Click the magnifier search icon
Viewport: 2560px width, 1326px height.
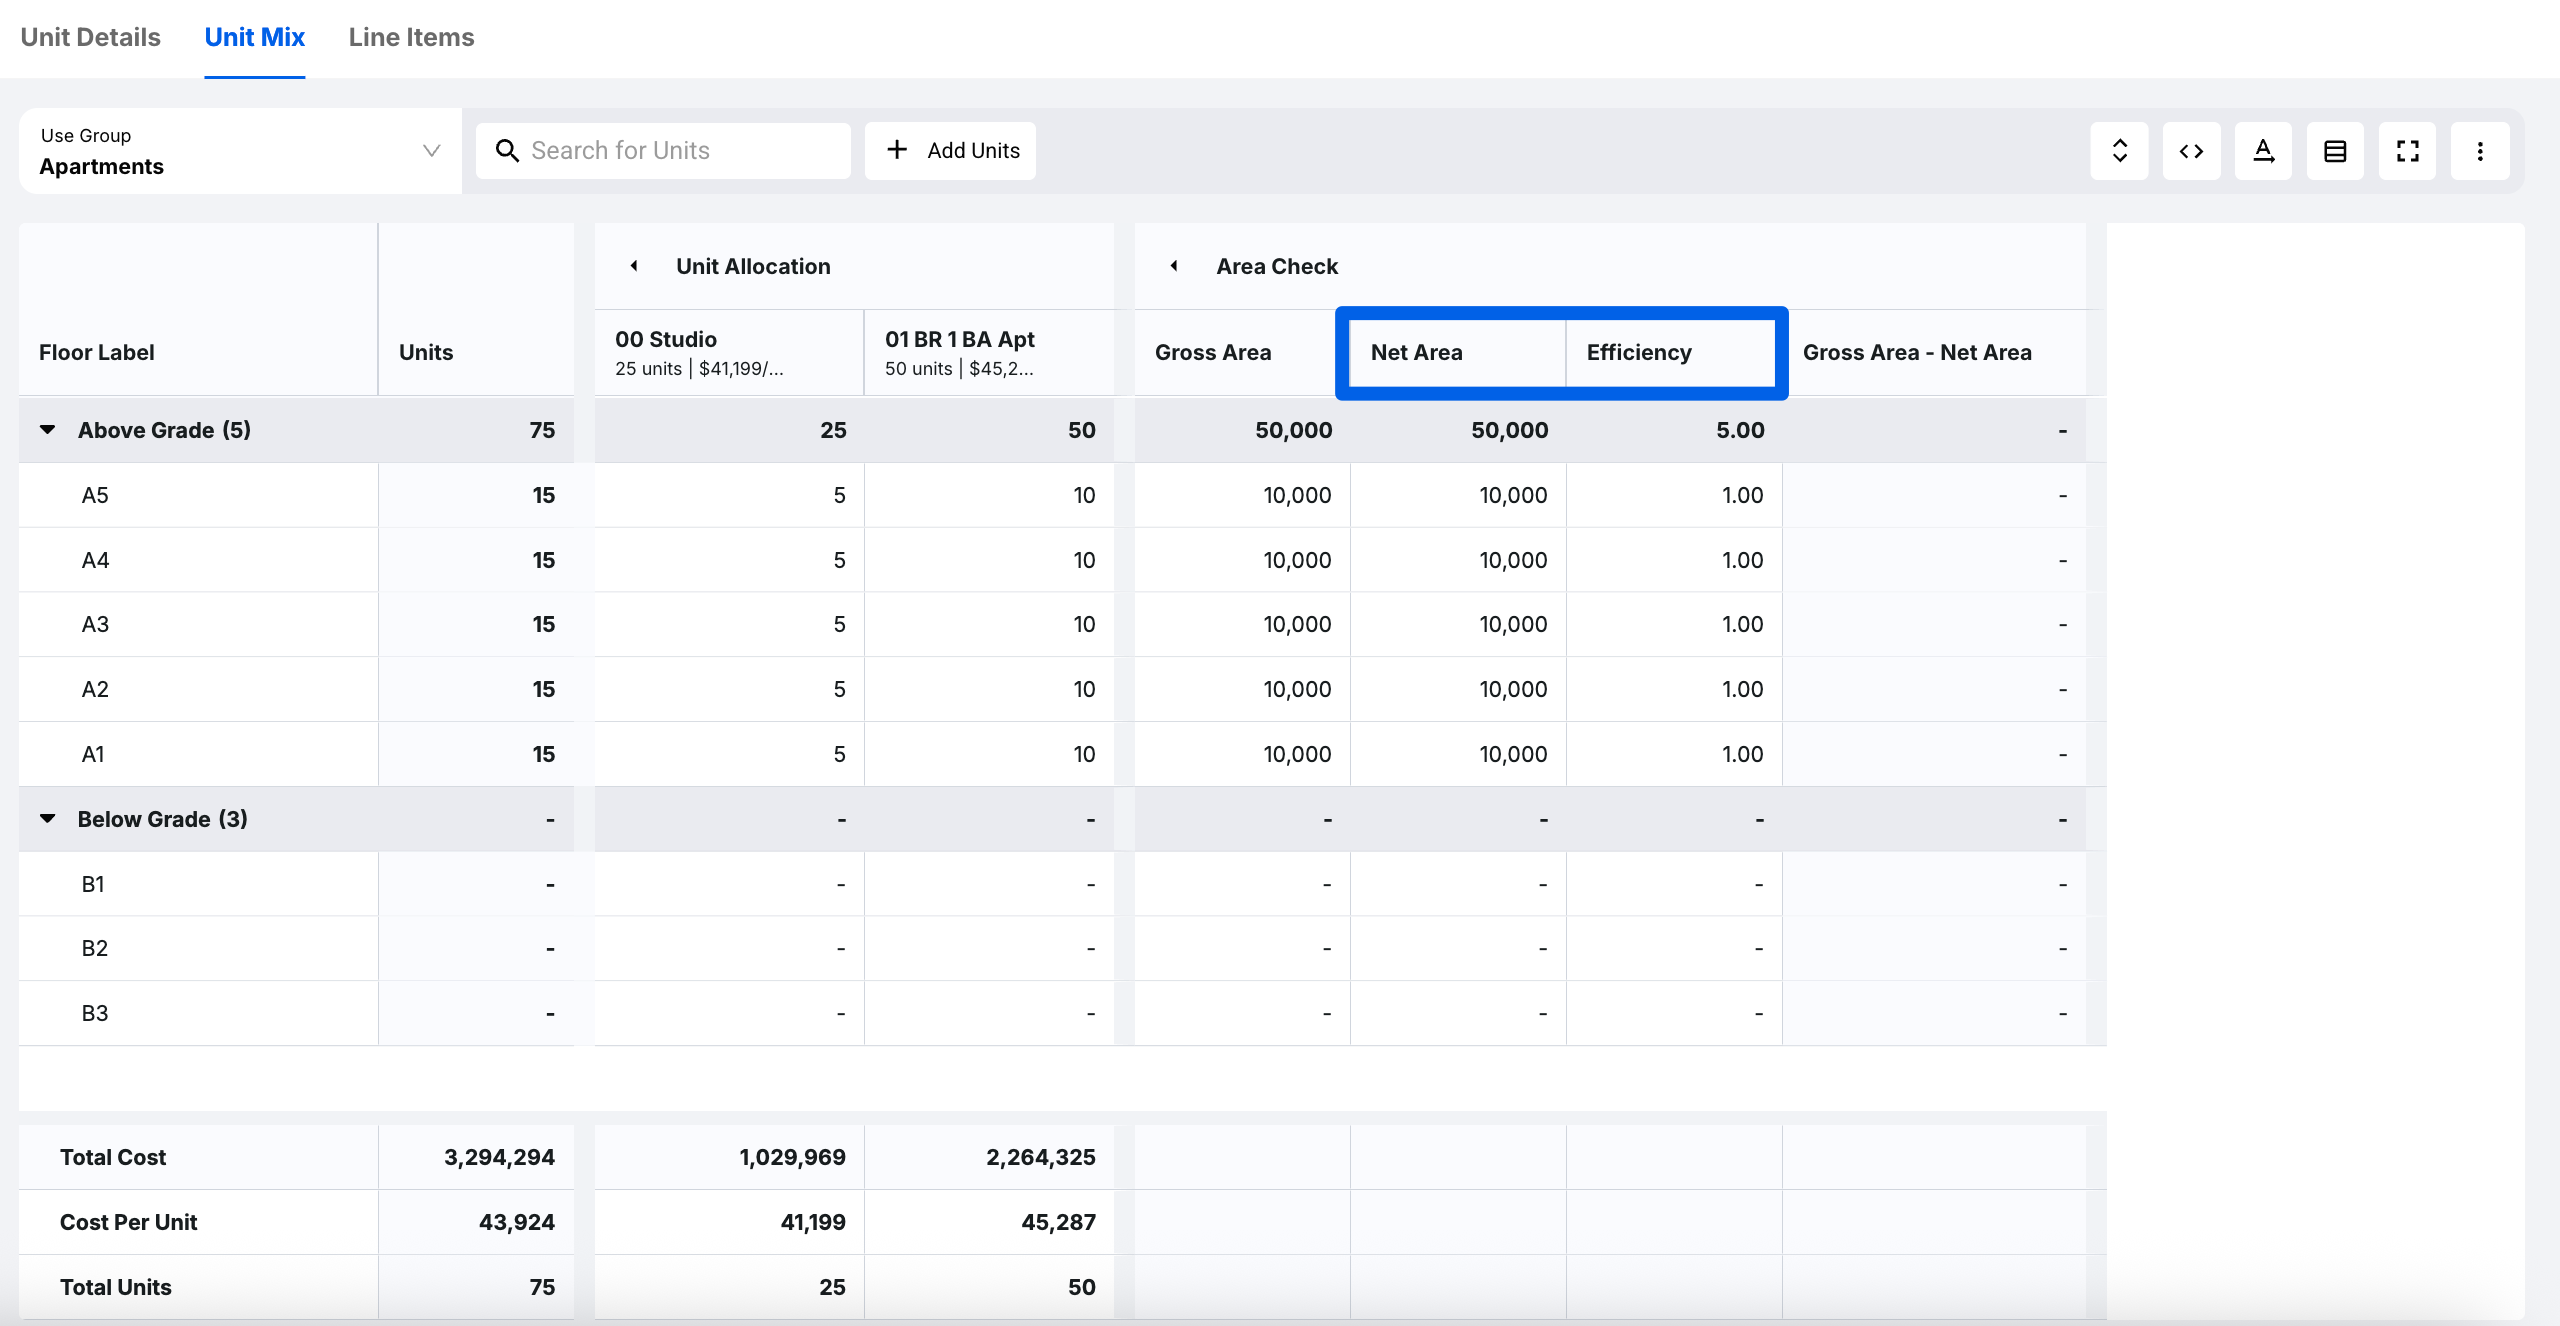(x=507, y=151)
